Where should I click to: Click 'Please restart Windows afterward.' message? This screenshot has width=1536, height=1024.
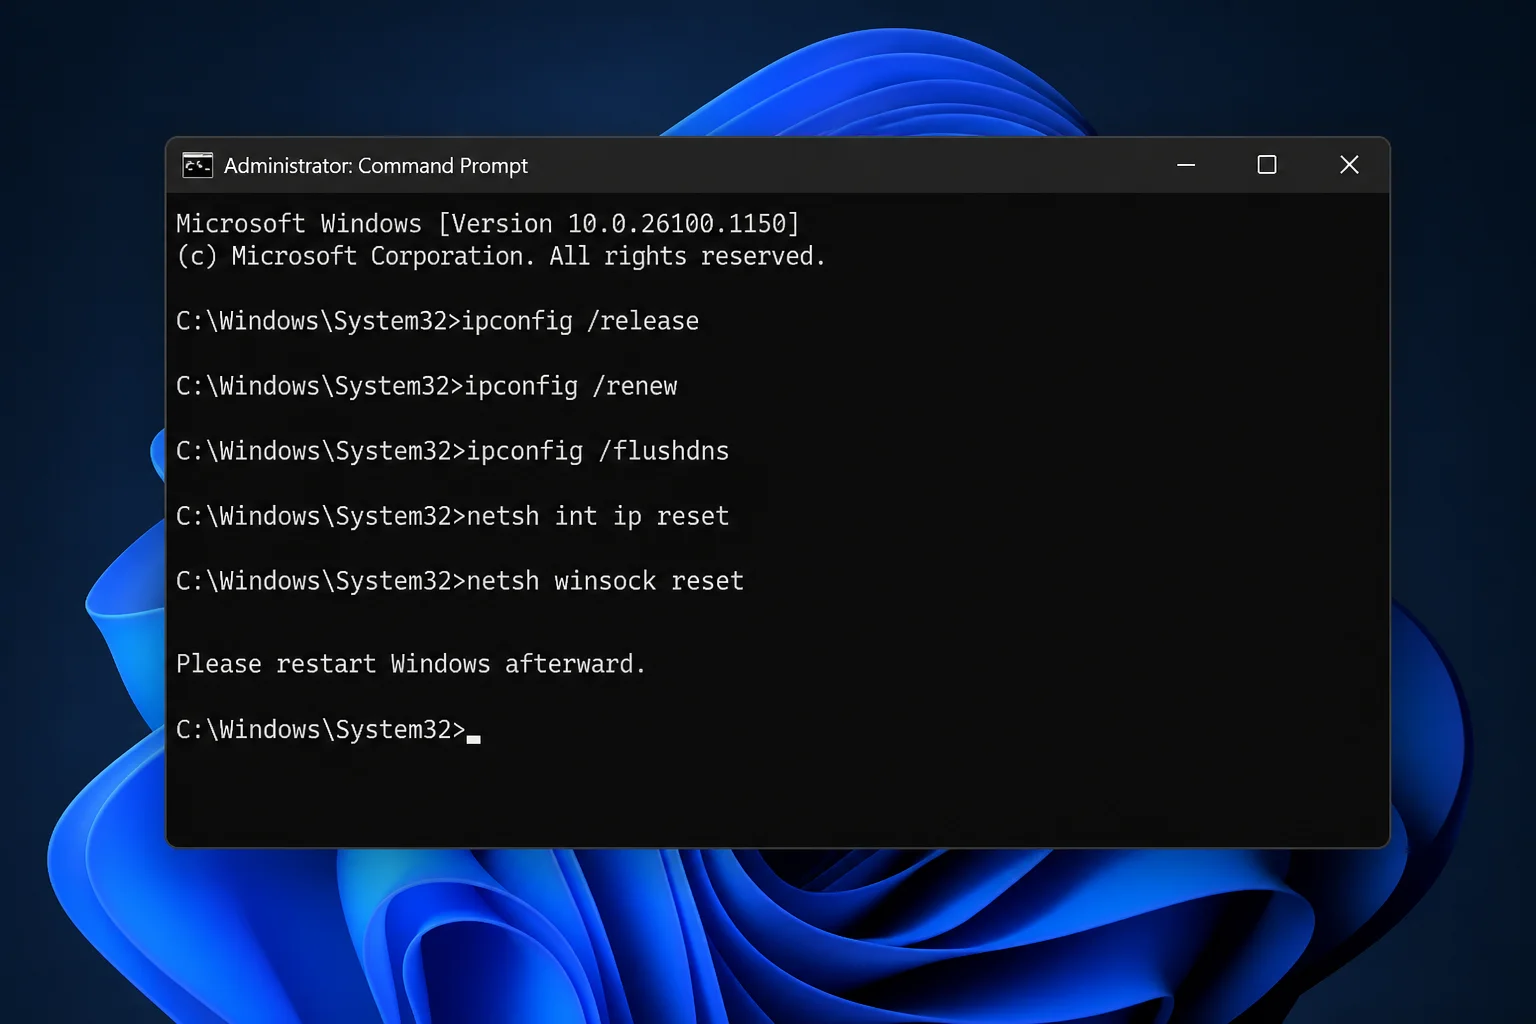[x=411, y=665]
